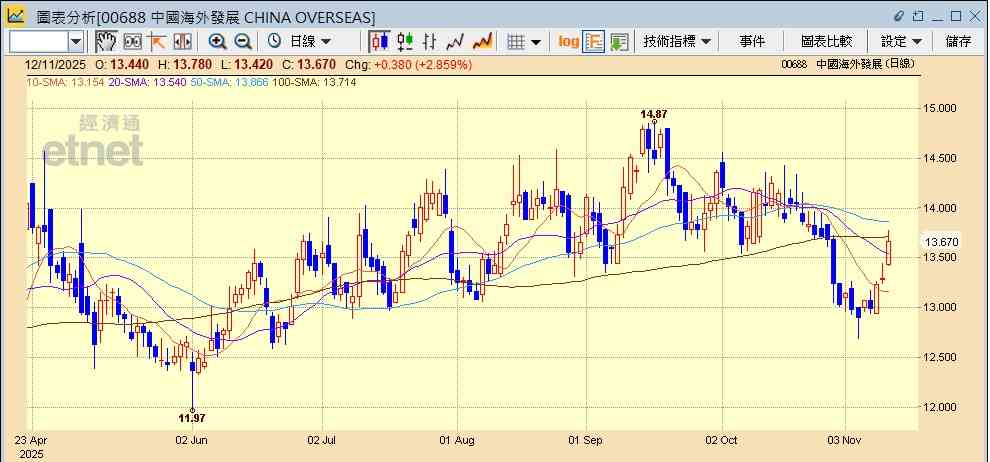Click the grid lines icon

[x=516, y=42]
